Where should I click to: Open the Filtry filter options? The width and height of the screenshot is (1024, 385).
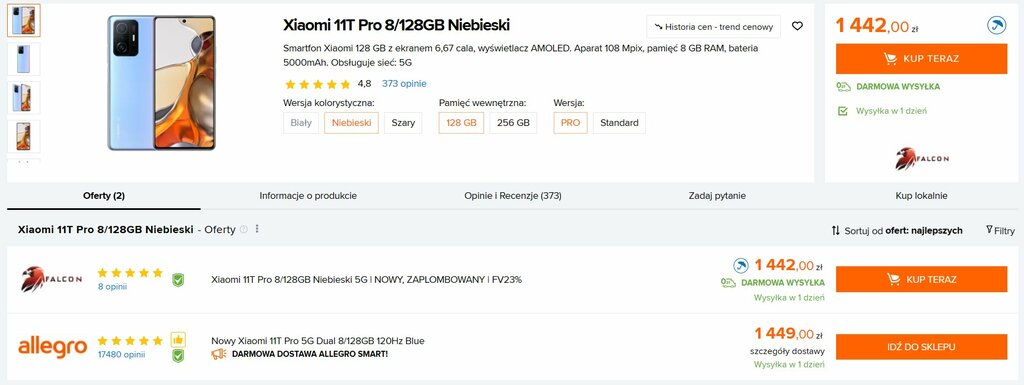(1000, 230)
